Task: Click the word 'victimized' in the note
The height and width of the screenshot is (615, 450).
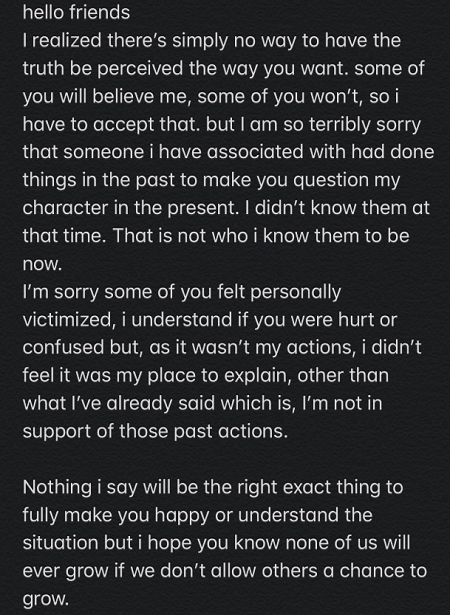Action: pos(67,320)
